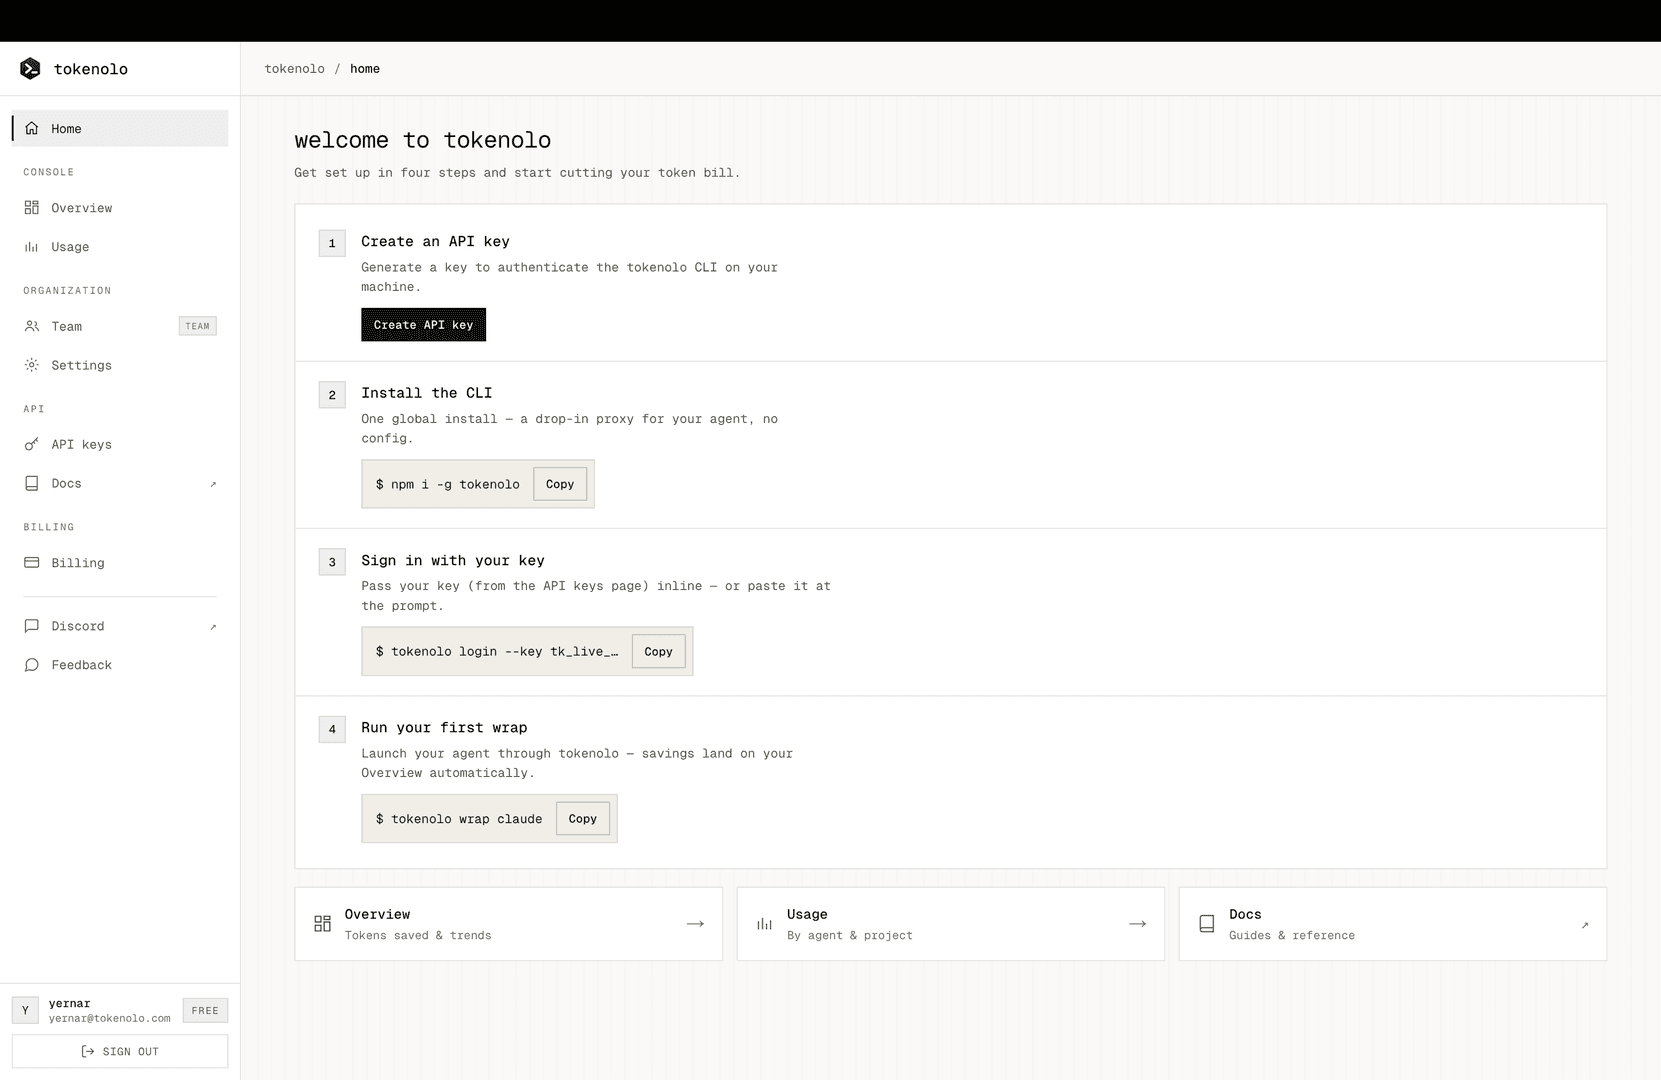The image size is (1661, 1080).
Task: Click the tokenolo breadcrumb link
Action: pyautogui.click(x=294, y=69)
